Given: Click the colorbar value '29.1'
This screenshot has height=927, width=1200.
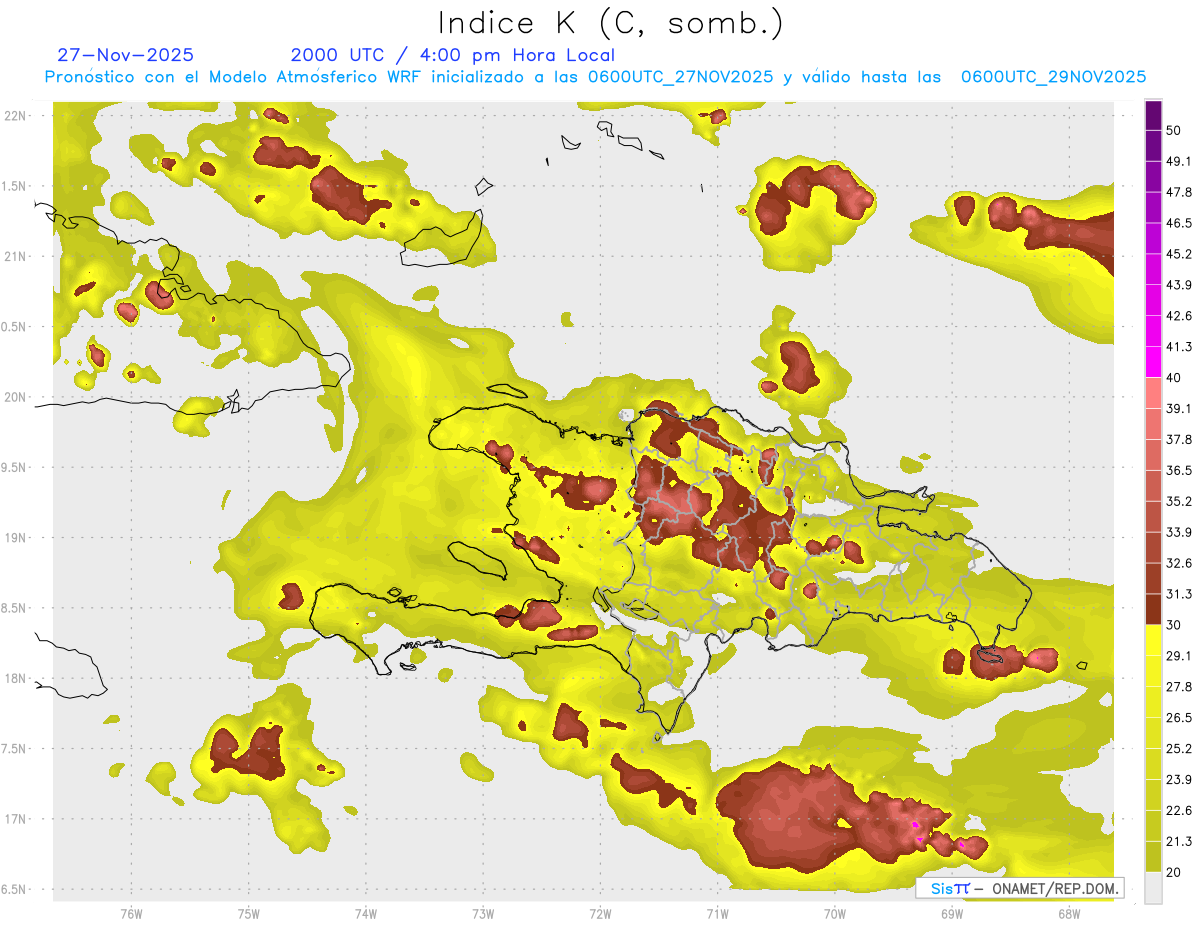Looking at the screenshot, I should 1178,656.
